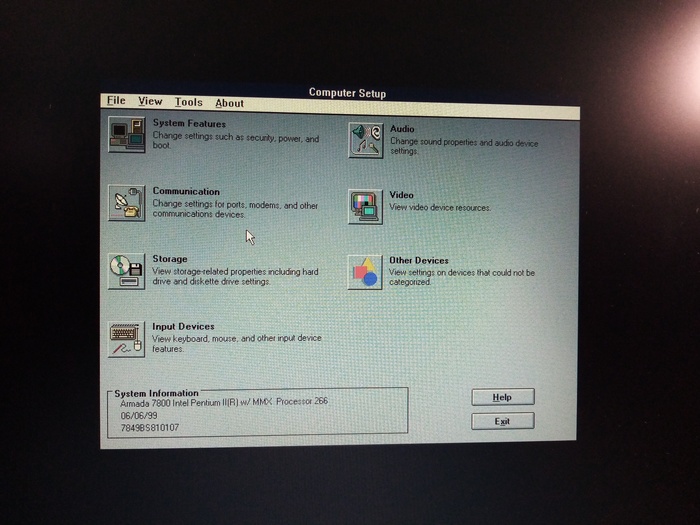Click the Computer Setup title bar
The height and width of the screenshot is (525, 700).
(347, 93)
